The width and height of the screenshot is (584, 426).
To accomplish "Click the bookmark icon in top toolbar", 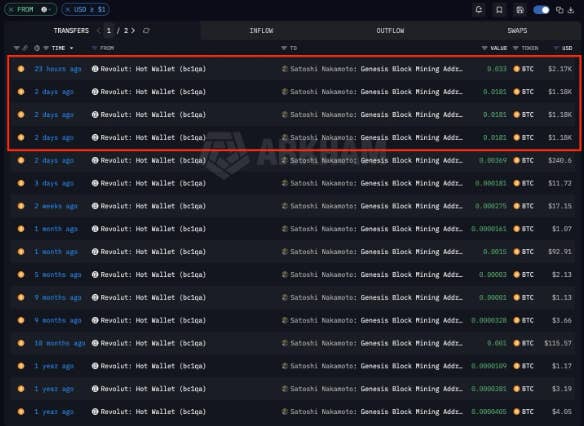I will [499, 10].
